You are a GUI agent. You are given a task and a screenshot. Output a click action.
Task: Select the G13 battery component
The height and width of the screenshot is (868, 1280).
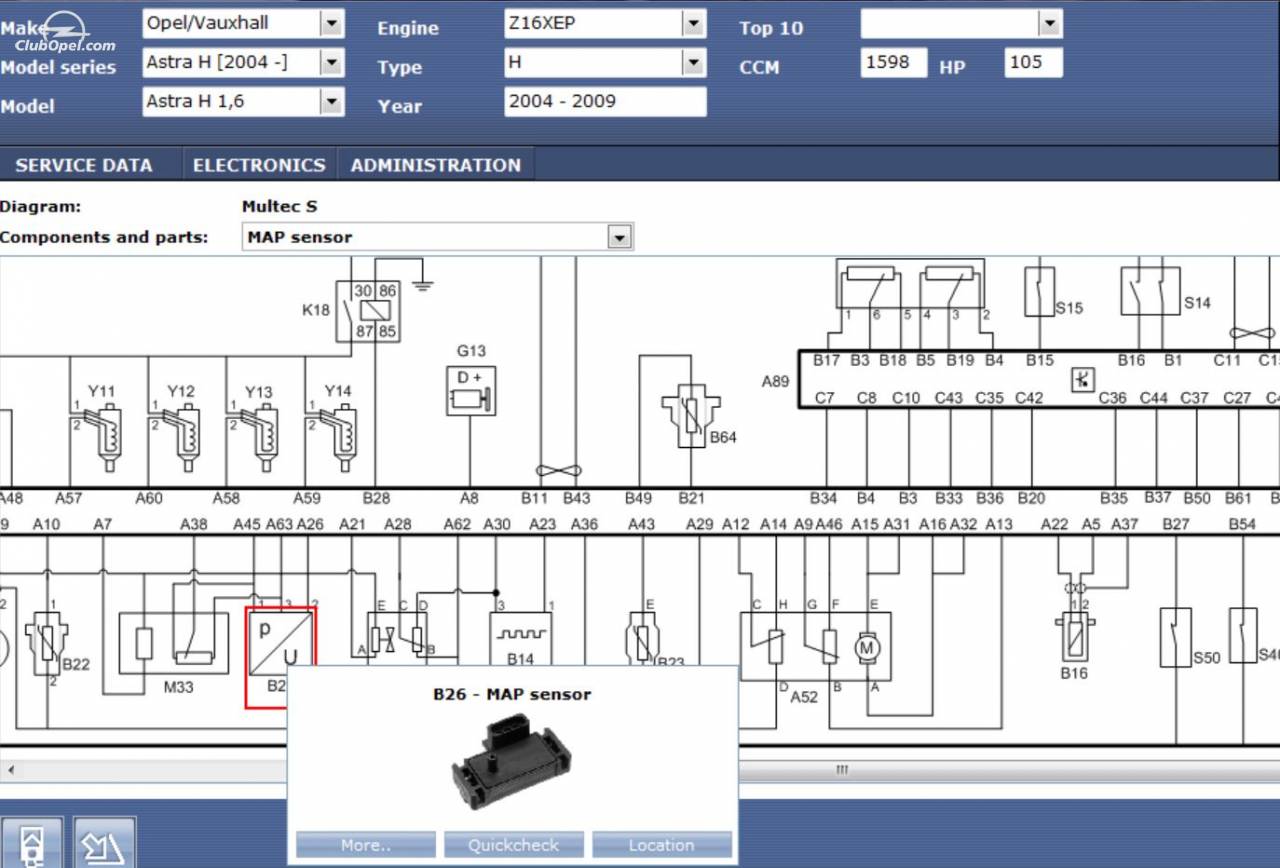coord(471,391)
